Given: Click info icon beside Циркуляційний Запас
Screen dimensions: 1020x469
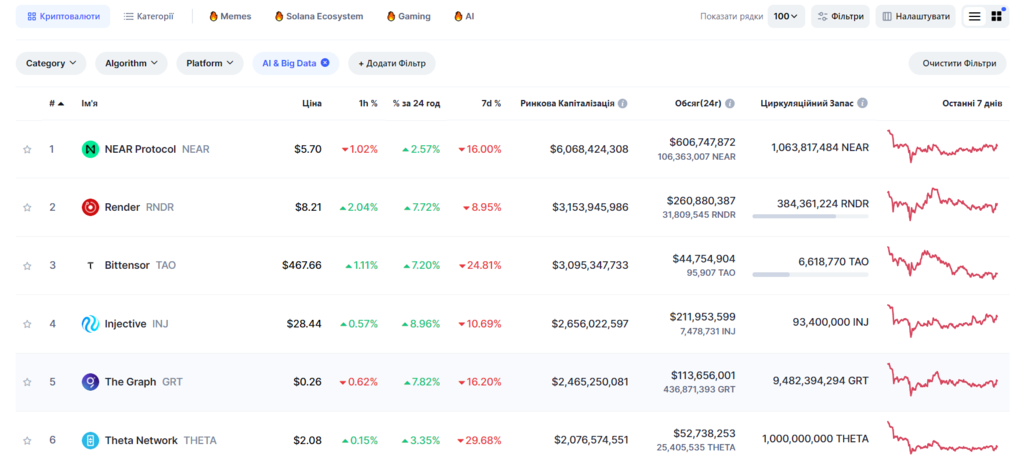Looking at the screenshot, I should [x=862, y=103].
